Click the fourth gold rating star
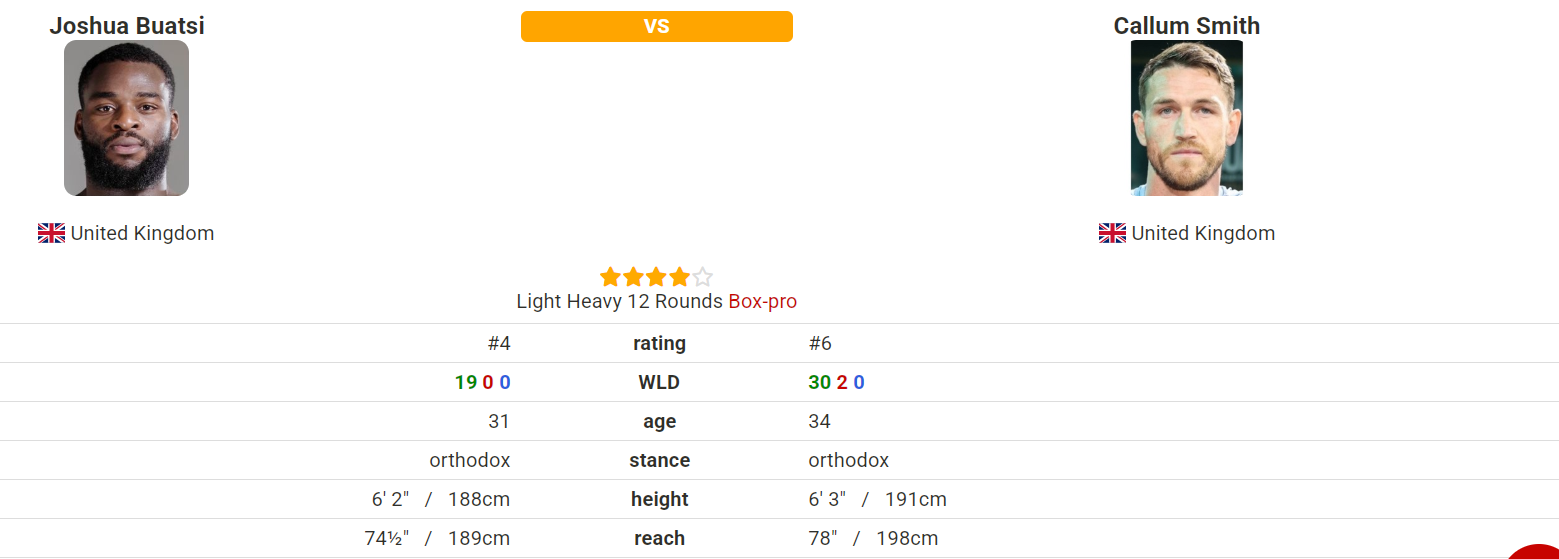Screen dimensions: 1559x559 pos(679,277)
